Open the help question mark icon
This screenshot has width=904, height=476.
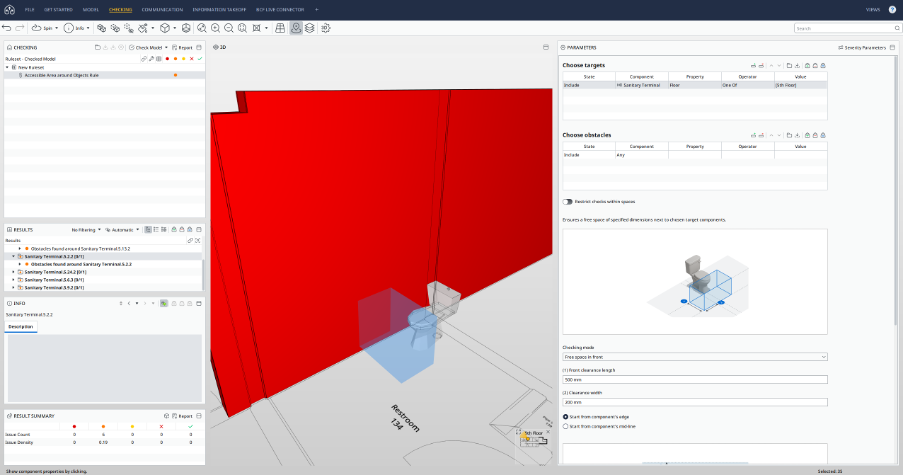892,9
